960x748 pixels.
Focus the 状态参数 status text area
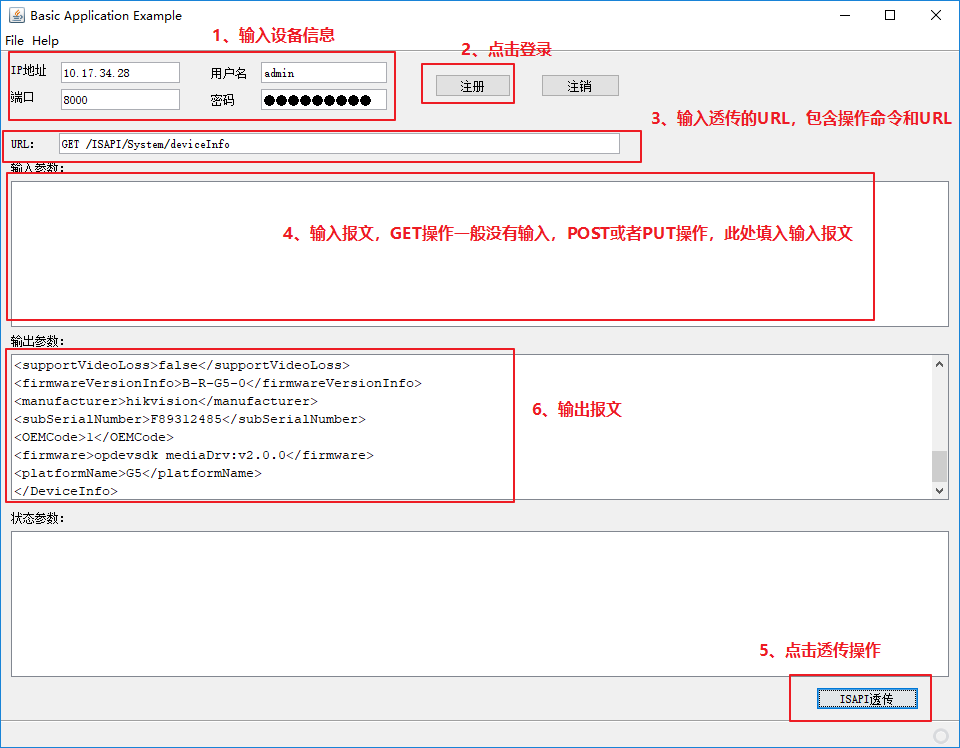tap(479, 603)
